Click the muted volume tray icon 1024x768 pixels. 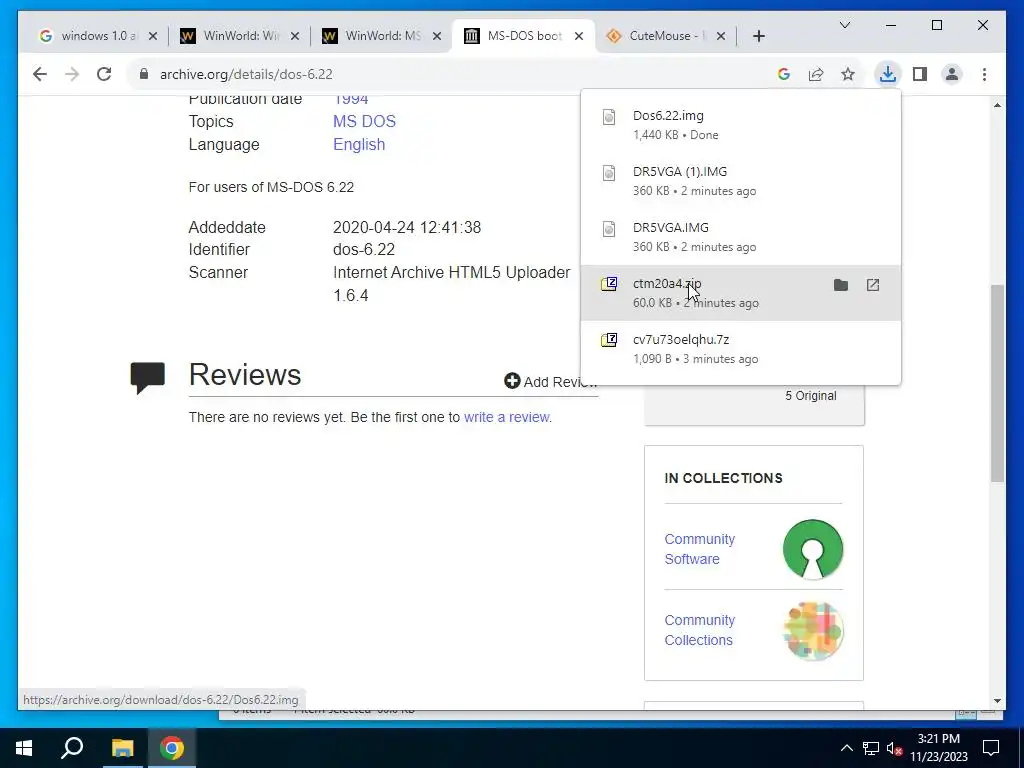[895, 748]
